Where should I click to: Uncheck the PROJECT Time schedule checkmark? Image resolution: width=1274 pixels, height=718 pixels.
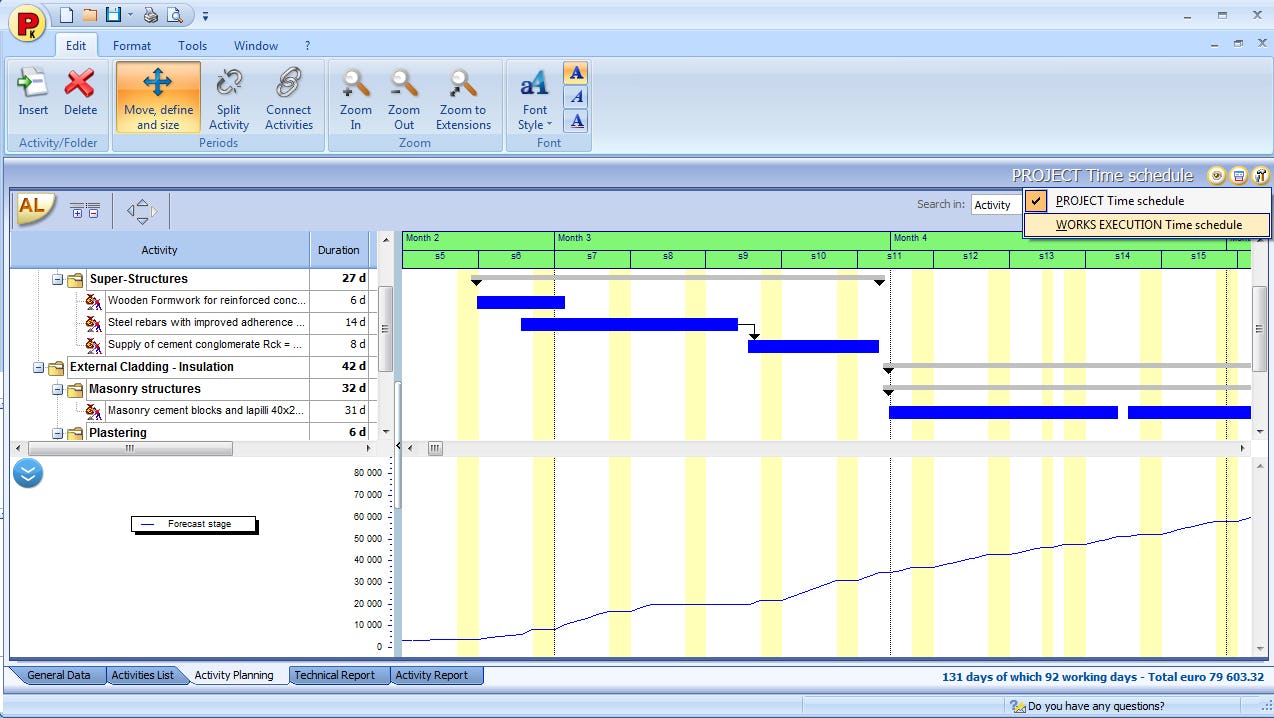[1036, 200]
